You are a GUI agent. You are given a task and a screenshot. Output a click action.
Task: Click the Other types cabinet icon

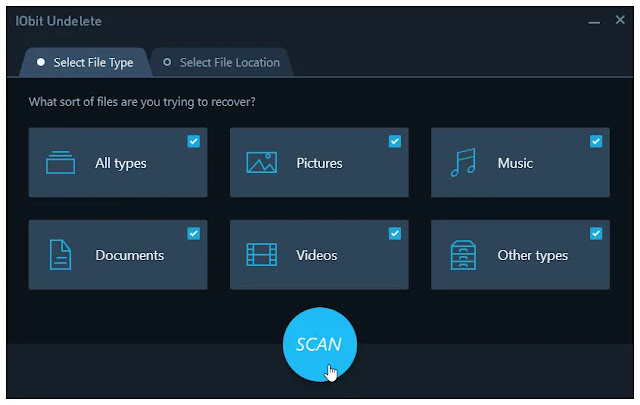[x=463, y=255]
